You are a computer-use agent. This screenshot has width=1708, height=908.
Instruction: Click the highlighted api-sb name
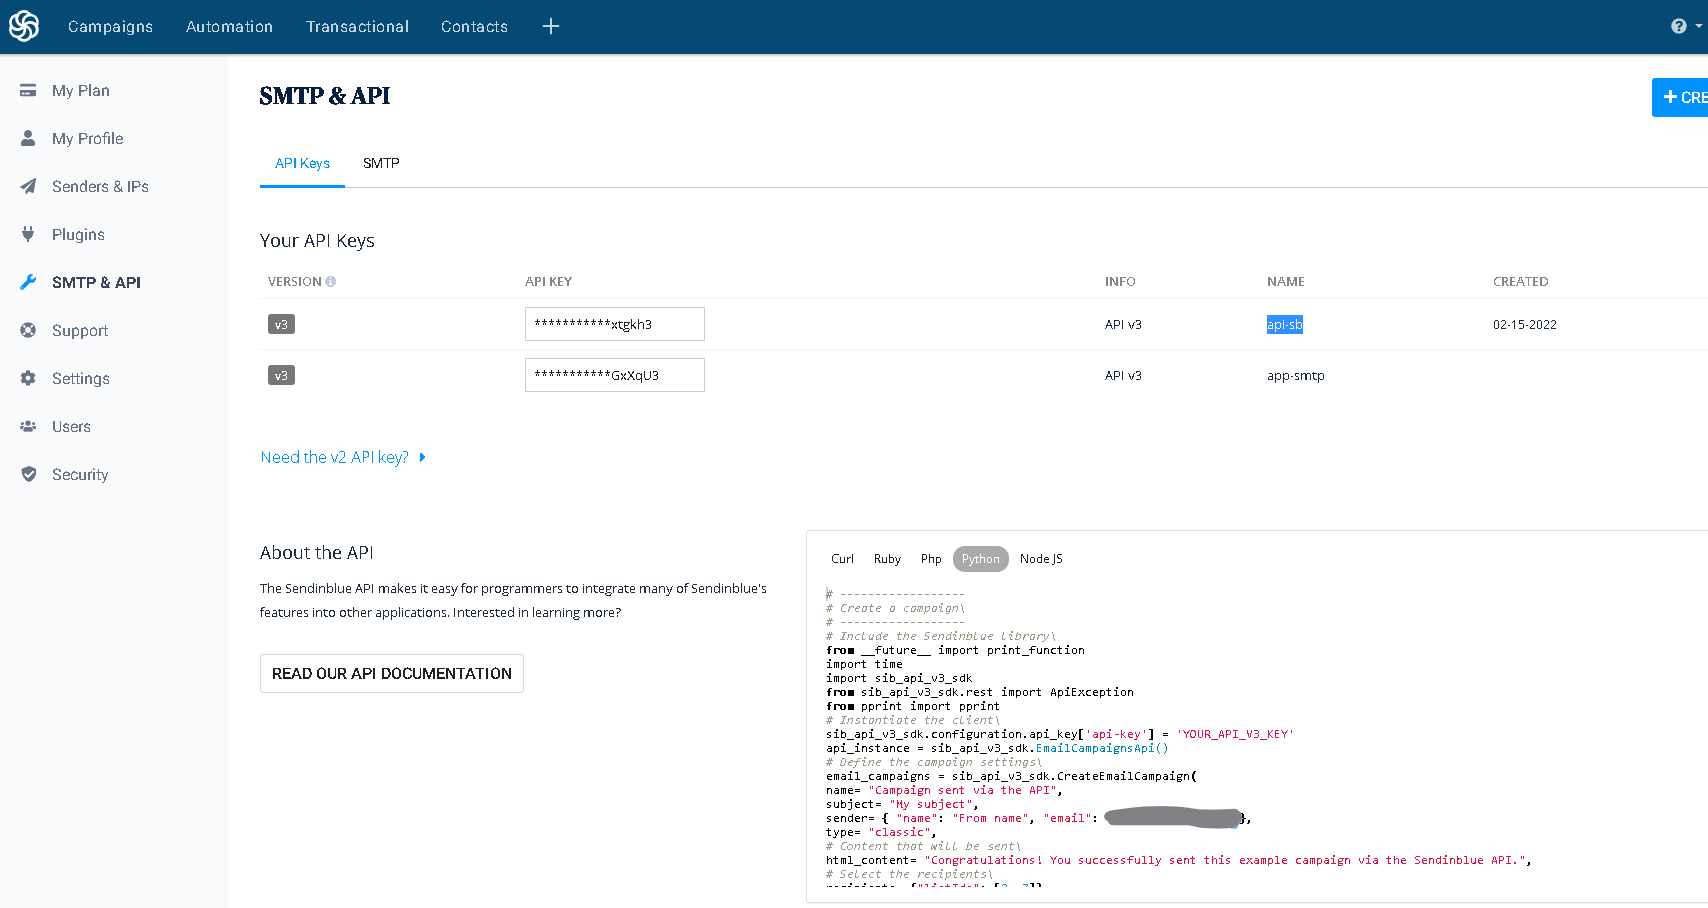click(x=1285, y=324)
